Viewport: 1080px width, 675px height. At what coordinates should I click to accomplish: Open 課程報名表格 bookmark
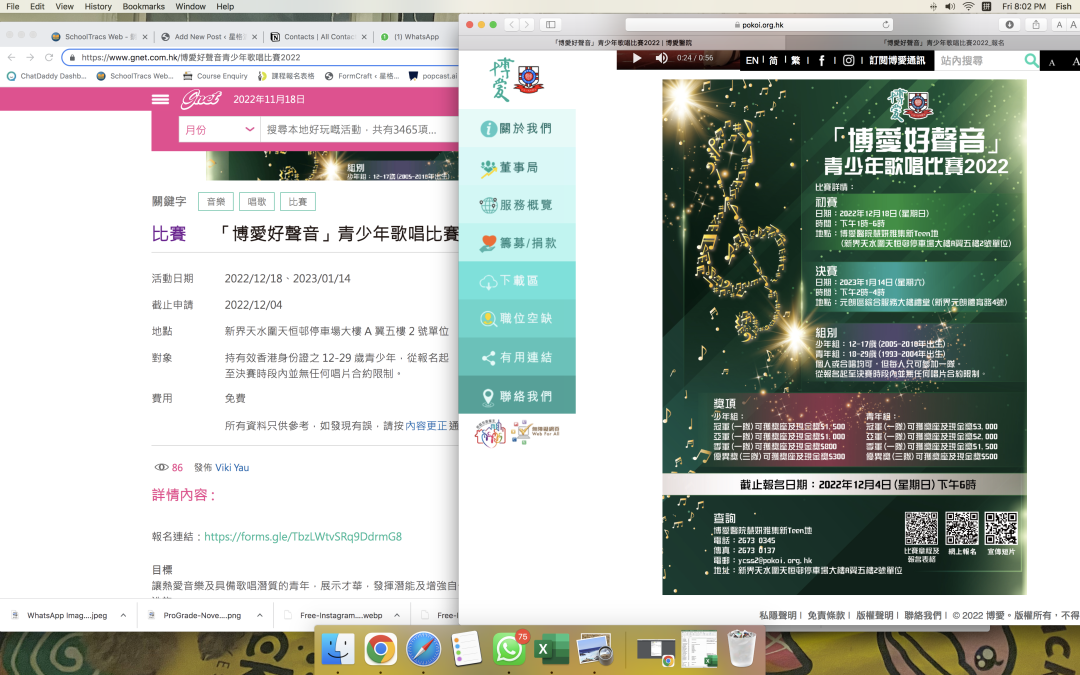point(286,76)
